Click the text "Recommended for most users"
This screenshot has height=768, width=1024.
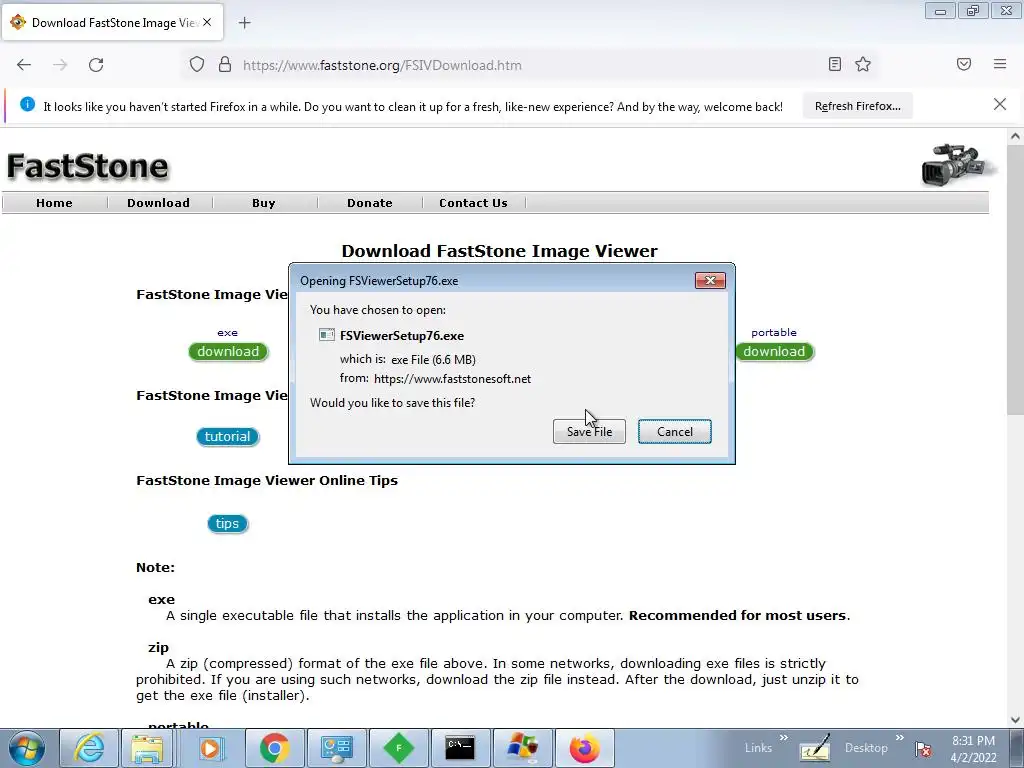click(x=737, y=615)
